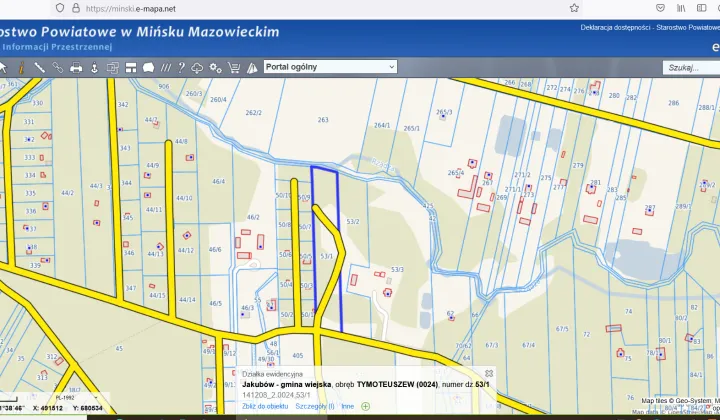Open the layout panels icon
The image size is (720, 420).
131,68
